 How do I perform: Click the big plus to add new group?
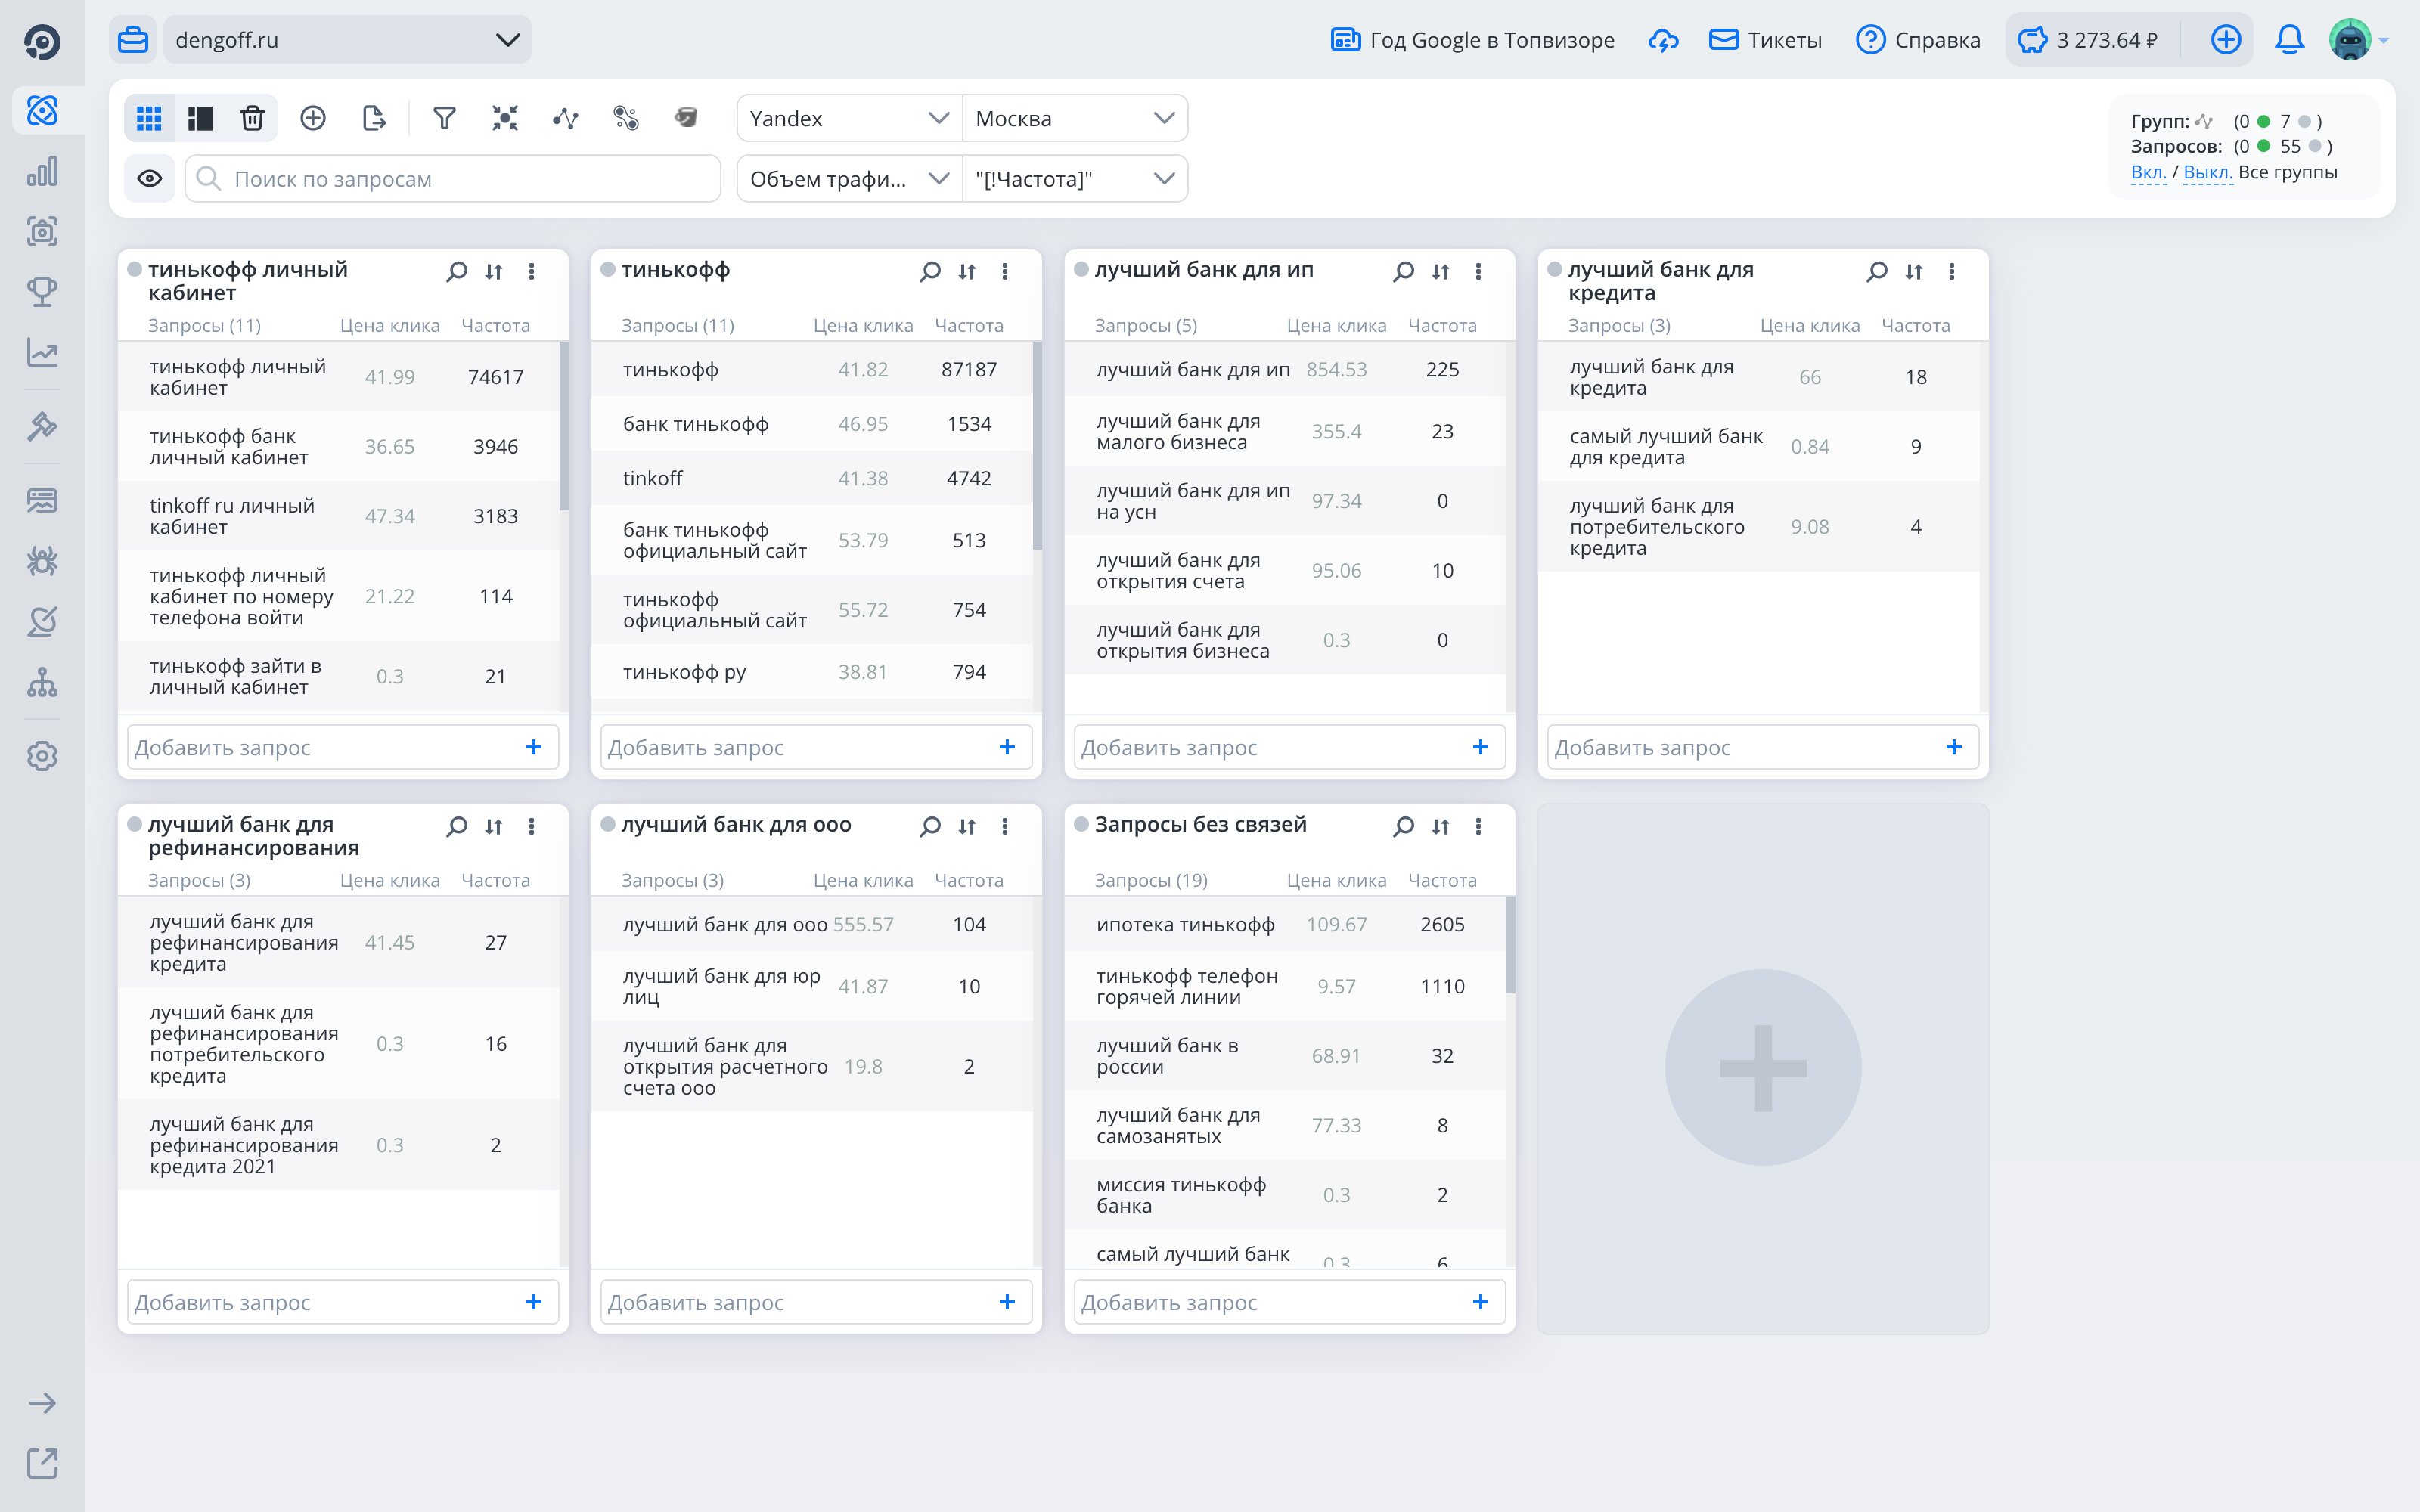pos(1763,1067)
